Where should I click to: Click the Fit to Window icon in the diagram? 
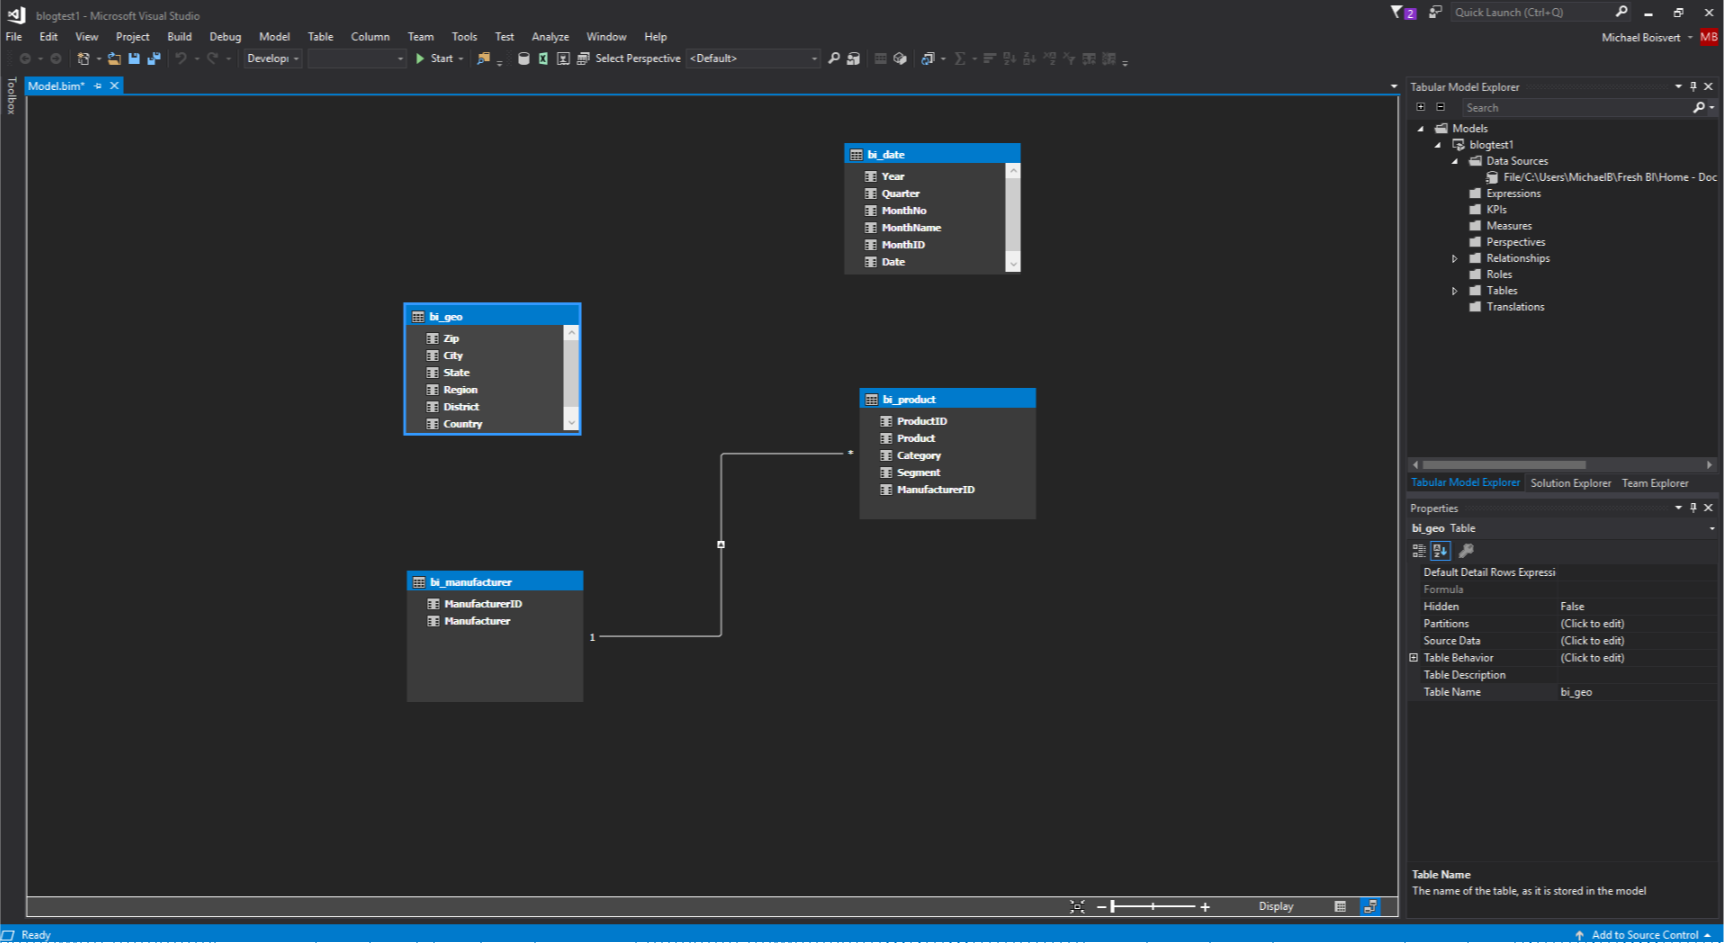[x=1077, y=906]
